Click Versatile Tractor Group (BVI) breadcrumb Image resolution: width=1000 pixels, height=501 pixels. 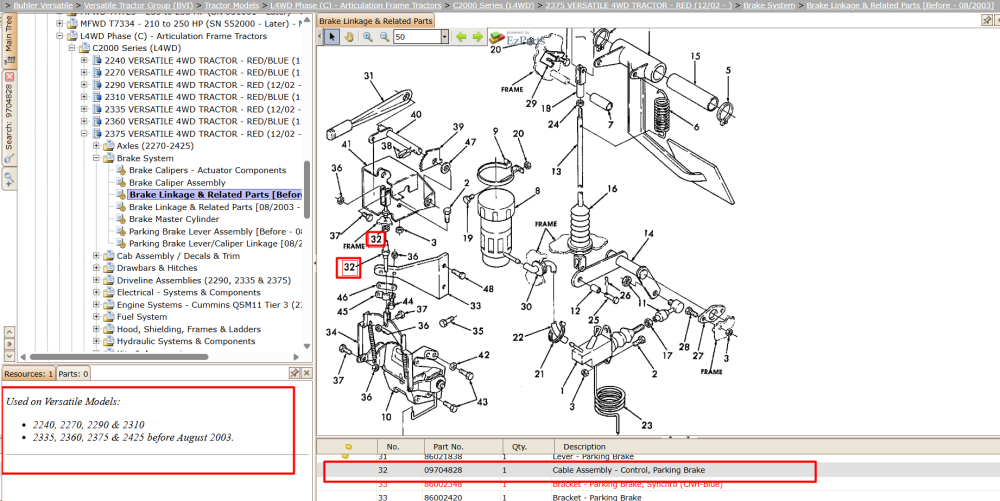pos(139,5)
